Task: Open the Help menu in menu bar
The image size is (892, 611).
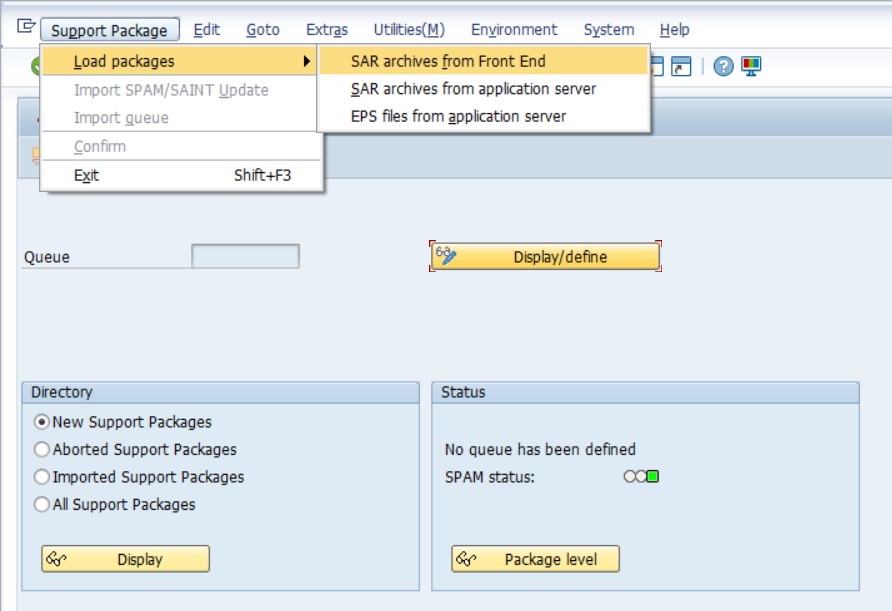Action: pyautogui.click(x=674, y=30)
